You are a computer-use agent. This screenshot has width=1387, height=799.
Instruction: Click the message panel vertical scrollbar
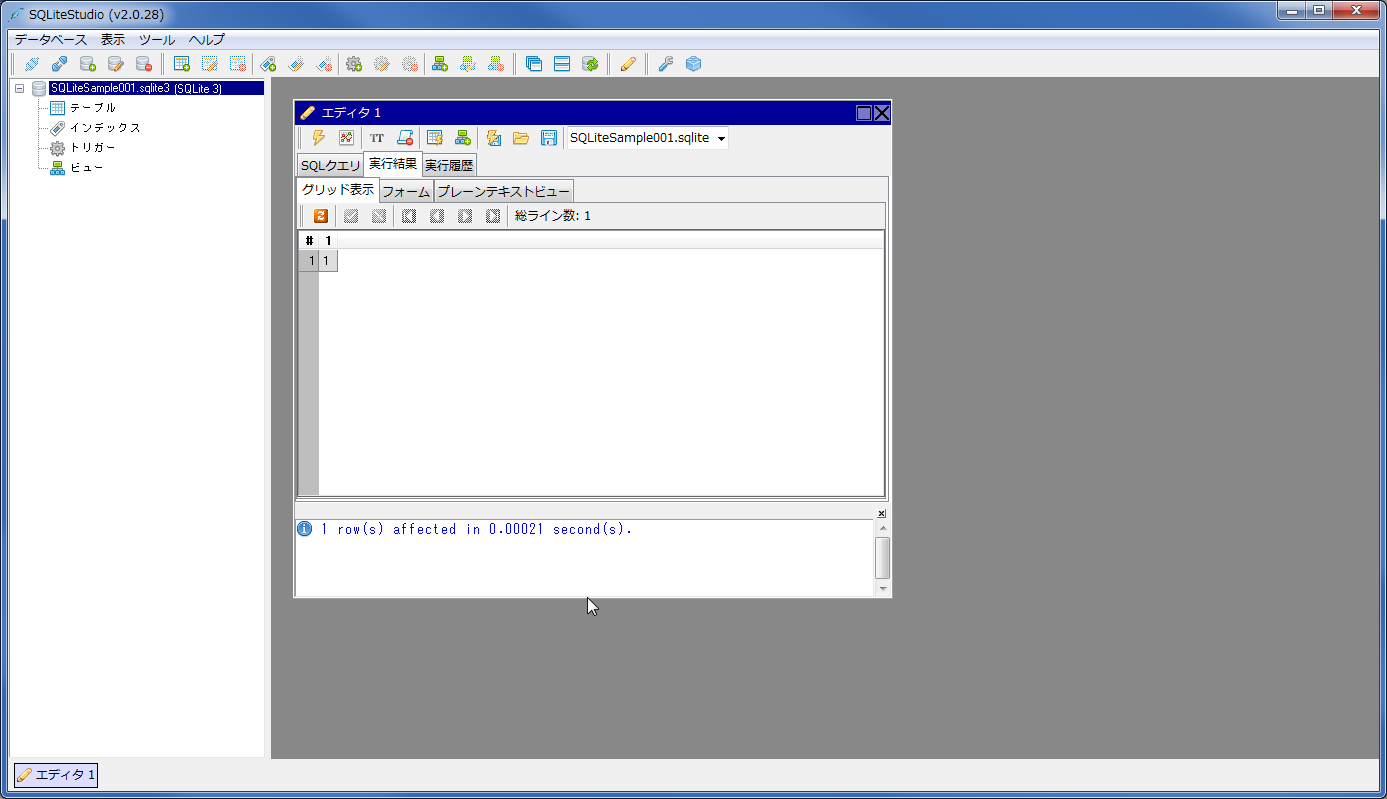pyautogui.click(x=882, y=558)
